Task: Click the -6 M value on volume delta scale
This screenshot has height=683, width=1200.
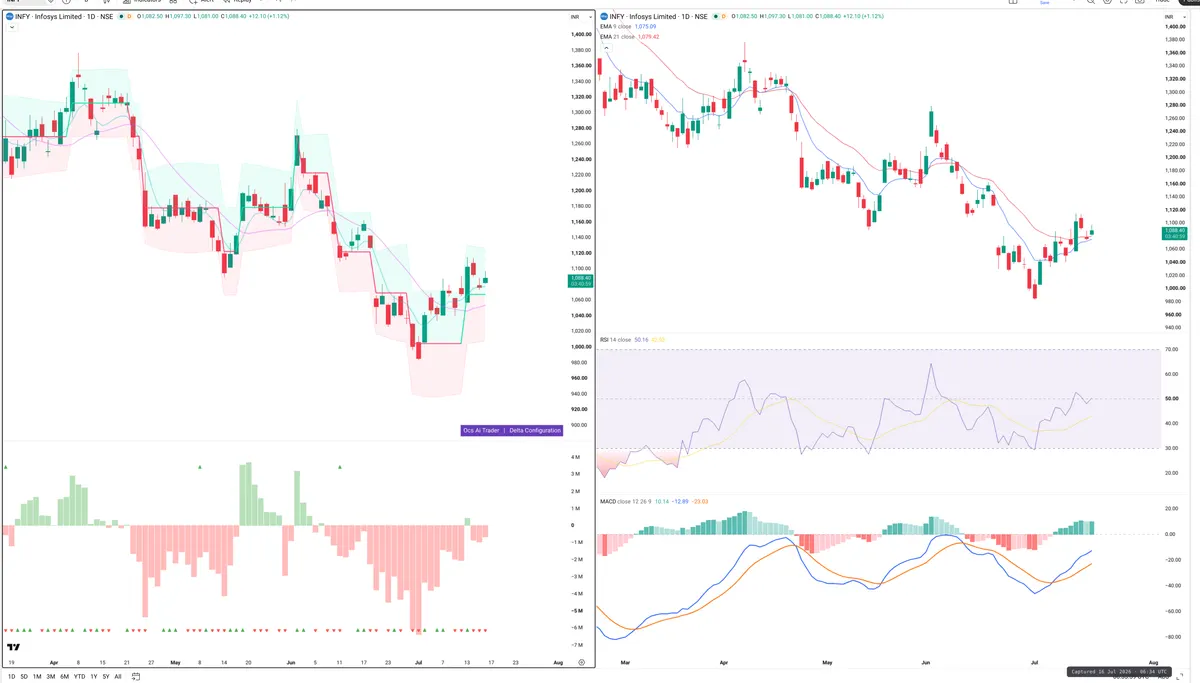Action: (x=577, y=627)
